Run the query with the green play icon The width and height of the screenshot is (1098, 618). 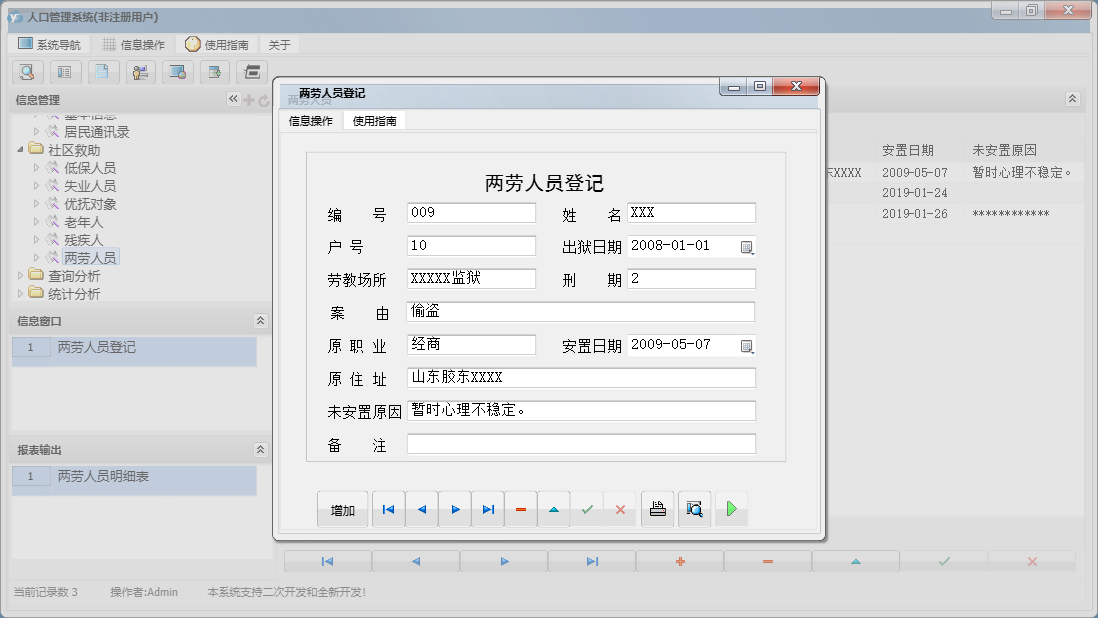[x=731, y=509]
